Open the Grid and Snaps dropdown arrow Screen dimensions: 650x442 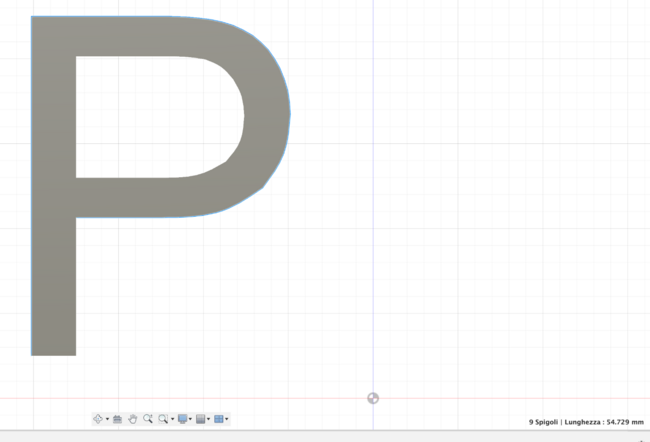[209, 419]
